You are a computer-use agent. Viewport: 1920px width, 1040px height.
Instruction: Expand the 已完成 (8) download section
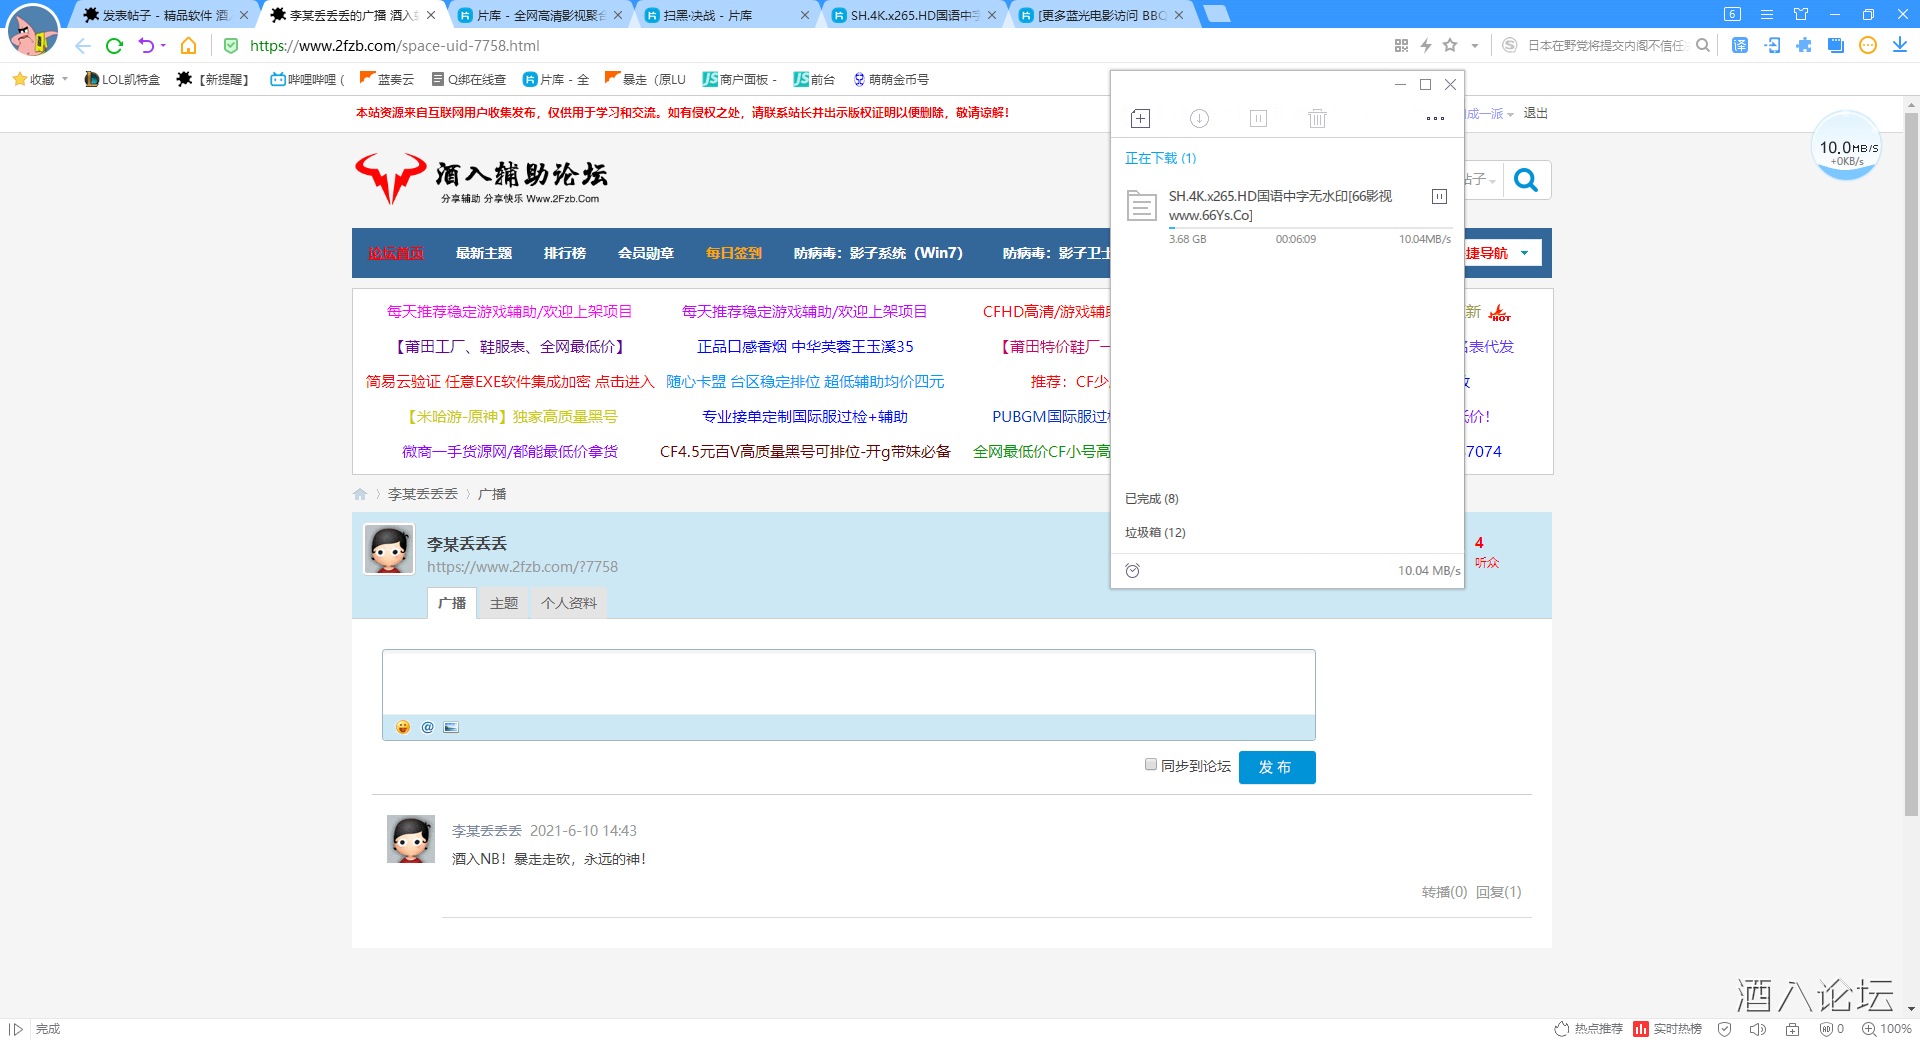(1151, 498)
